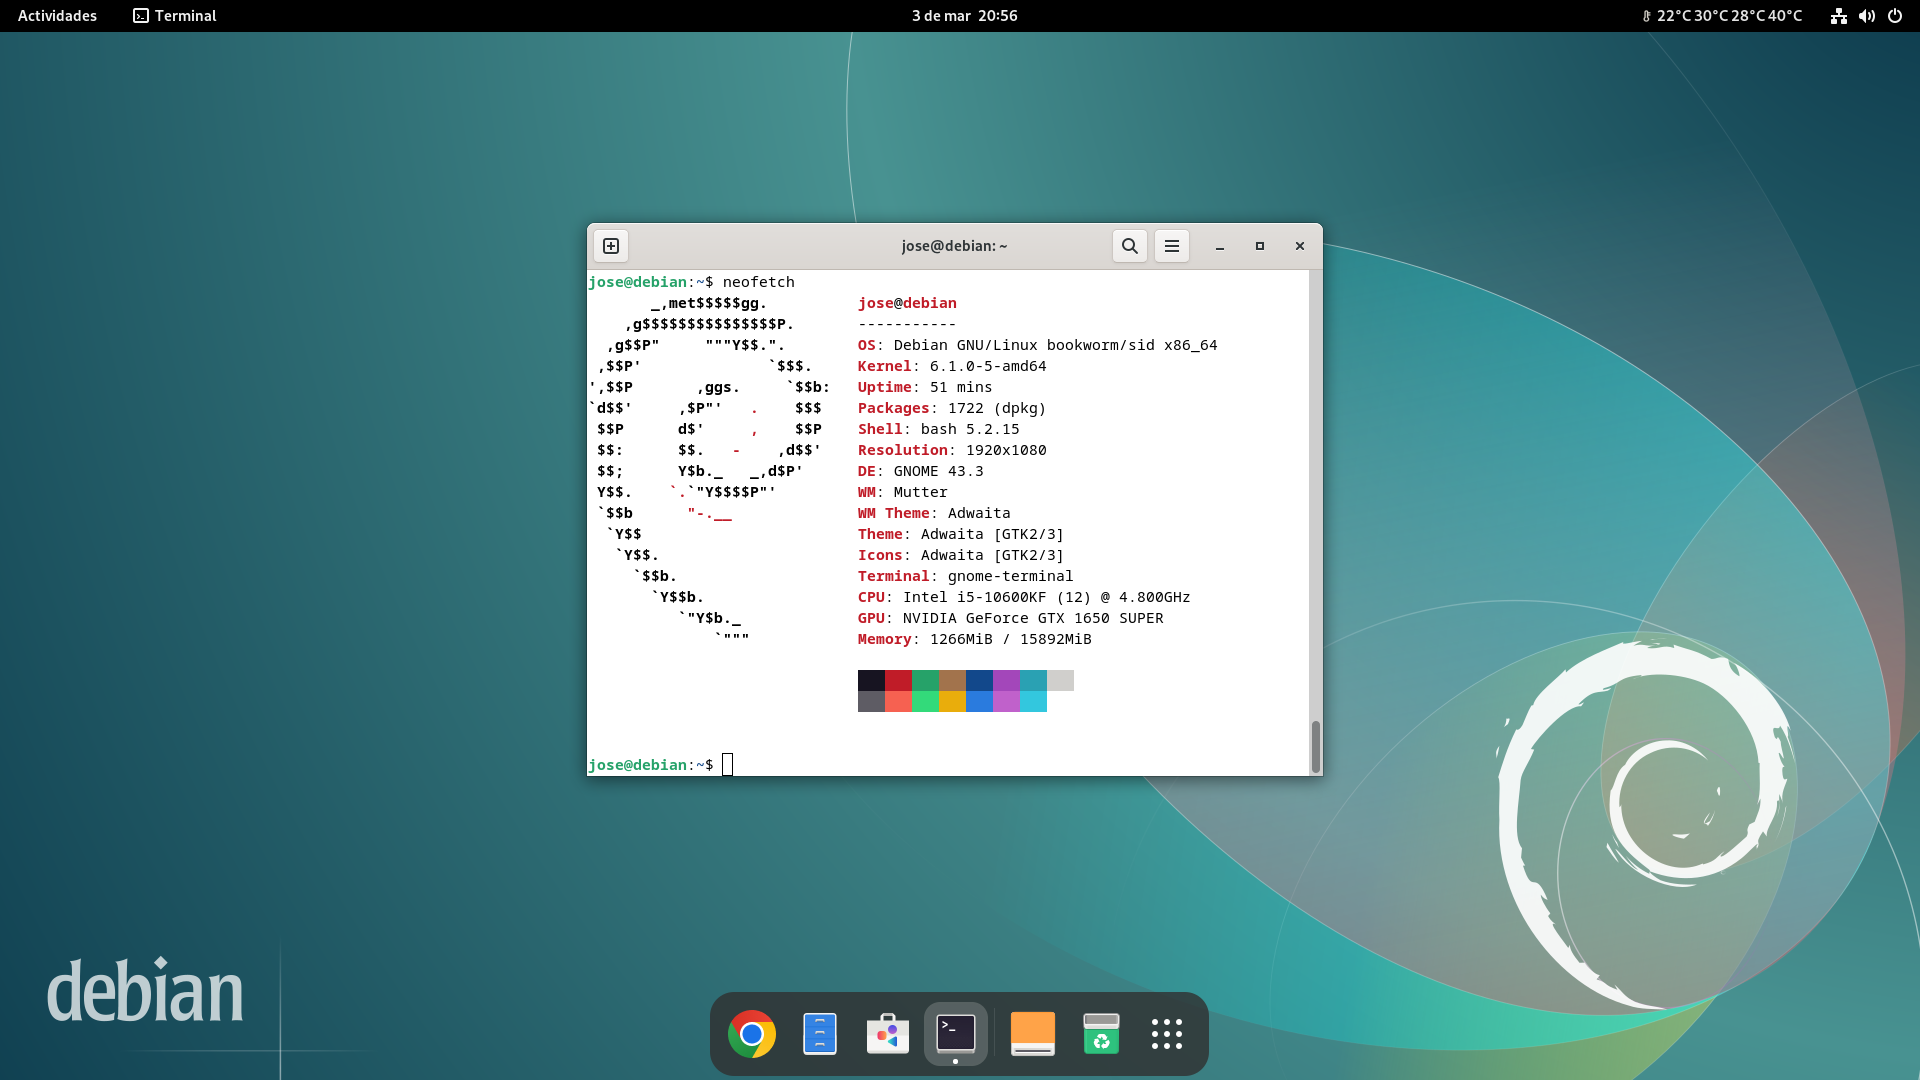Click the terminal vertical scrollbar

[1316, 746]
